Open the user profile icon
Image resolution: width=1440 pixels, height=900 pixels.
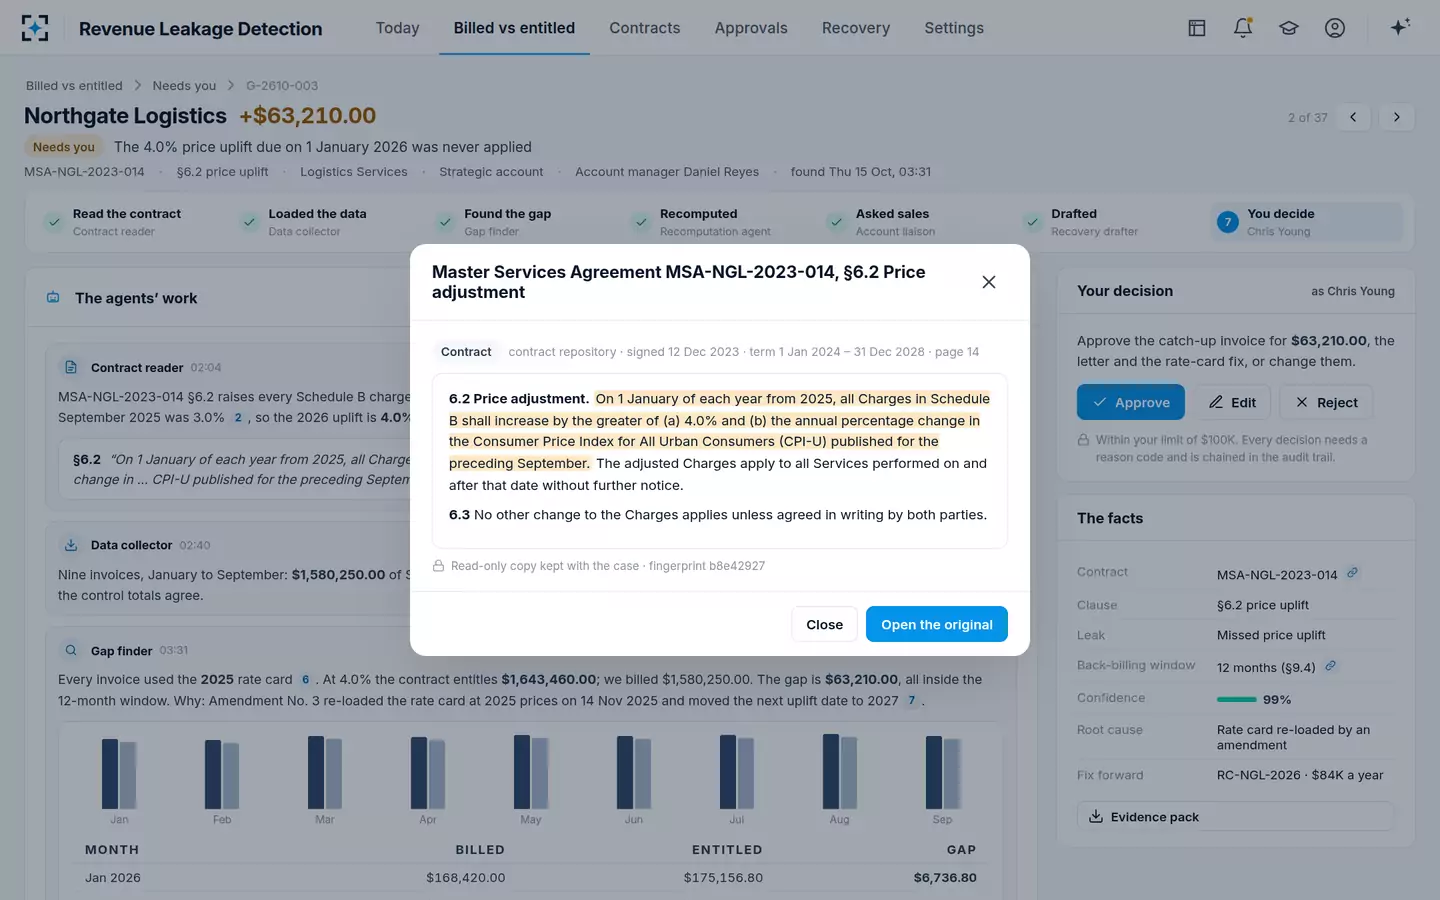pyautogui.click(x=1335, y=28)
